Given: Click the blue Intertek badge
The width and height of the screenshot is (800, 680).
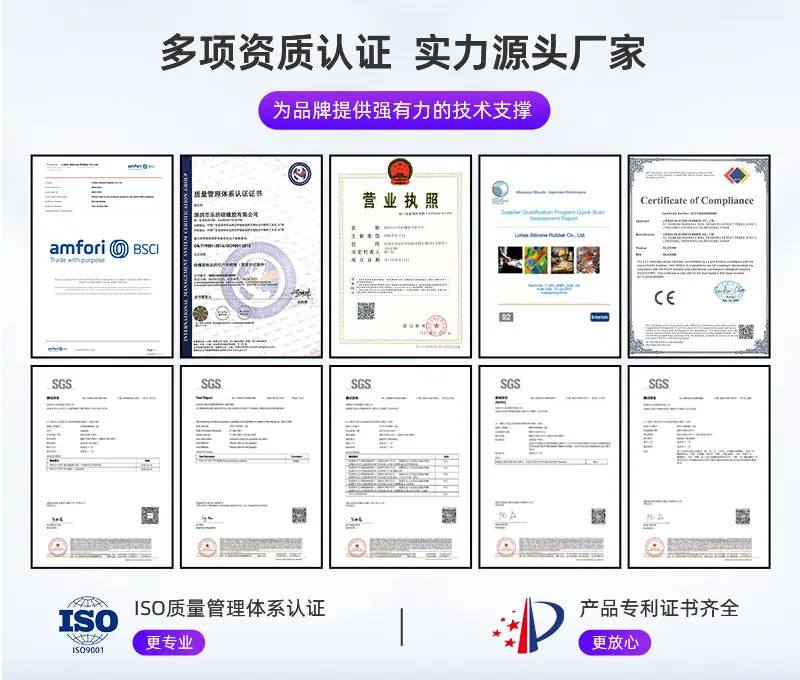Looking at the screenshot, I should point(599,317).
